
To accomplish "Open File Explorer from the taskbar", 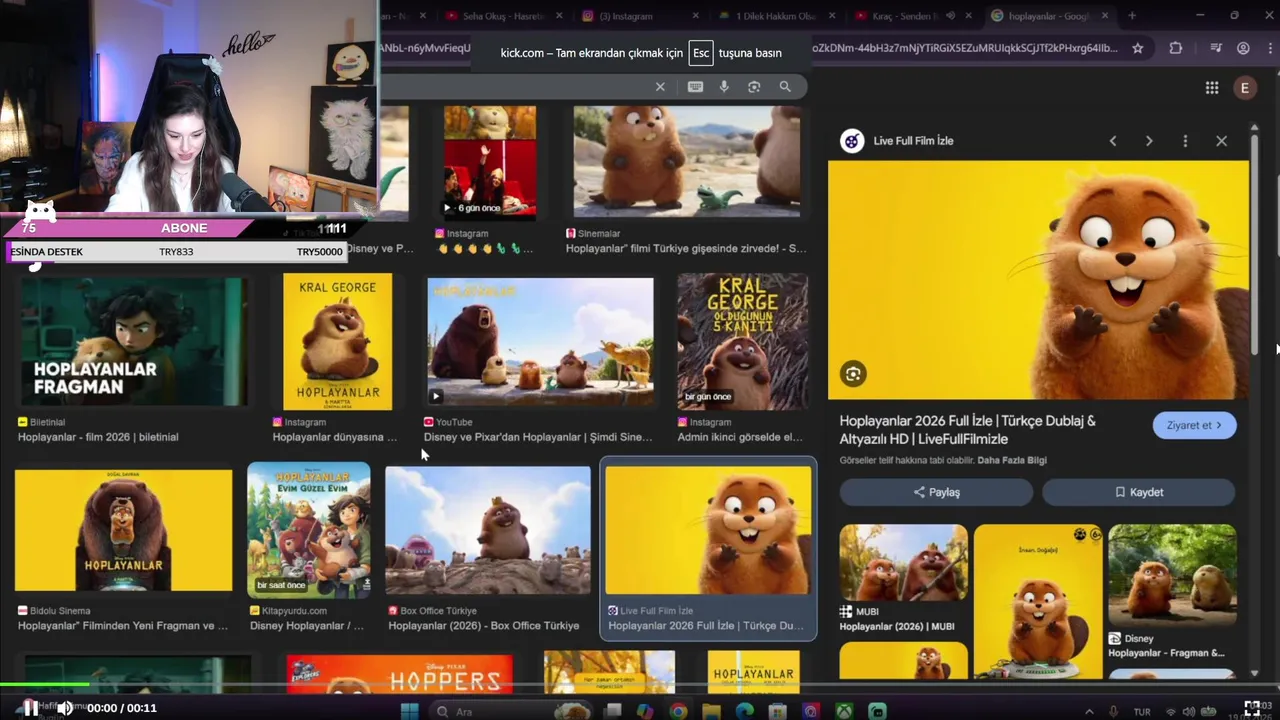I will (711, 711).
